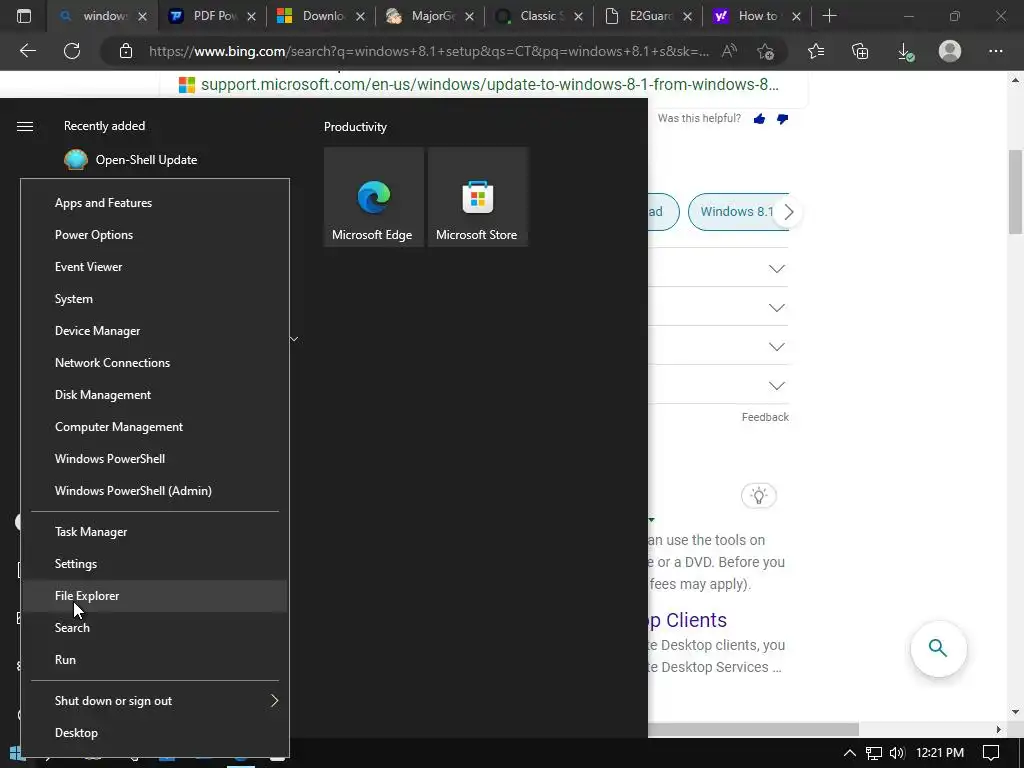Open the Favorites list icon
Viewport: 1024px width, 768px height.
point(816,51)
